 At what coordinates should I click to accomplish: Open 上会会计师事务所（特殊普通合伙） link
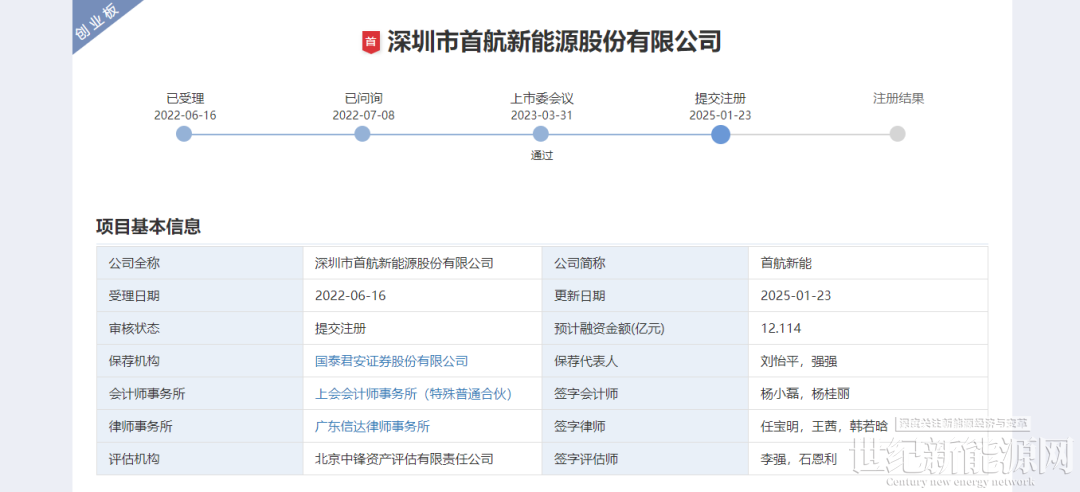(x=413, y=394)
